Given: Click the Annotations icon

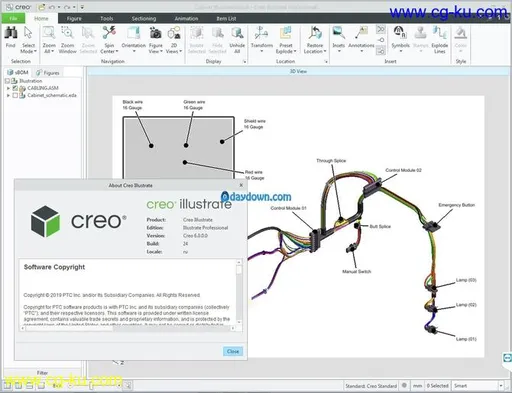Looking at the screenshot, I should coord(361,33).
